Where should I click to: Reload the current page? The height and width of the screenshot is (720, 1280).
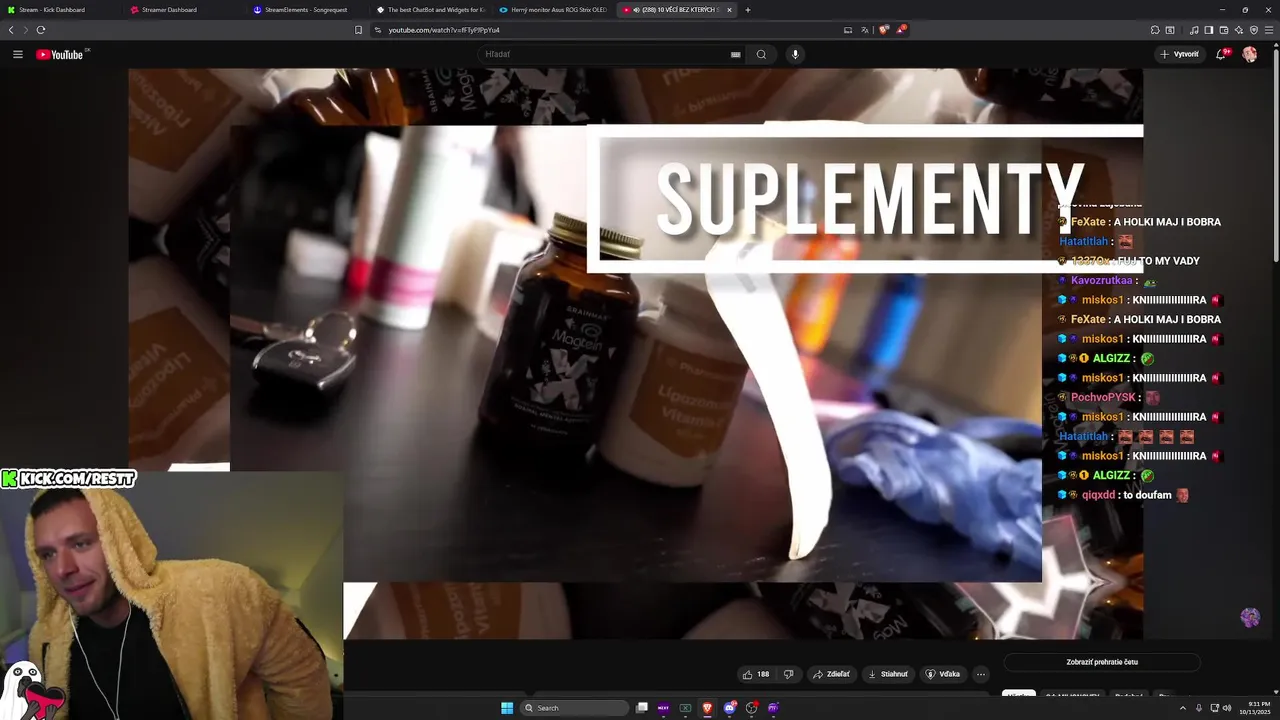point(41,30)
